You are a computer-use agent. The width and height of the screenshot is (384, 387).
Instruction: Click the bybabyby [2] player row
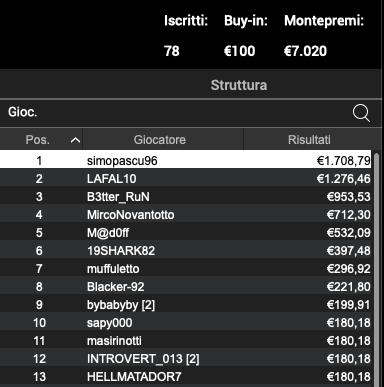pyautogui.click(x=186, y=305)
